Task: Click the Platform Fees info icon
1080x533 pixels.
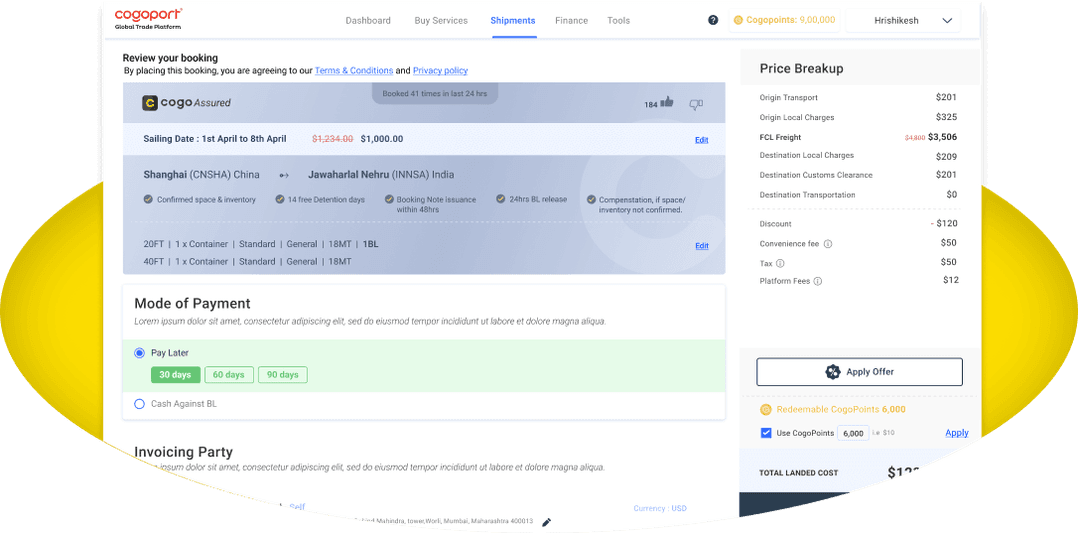Action: click(x=818, y=282)
